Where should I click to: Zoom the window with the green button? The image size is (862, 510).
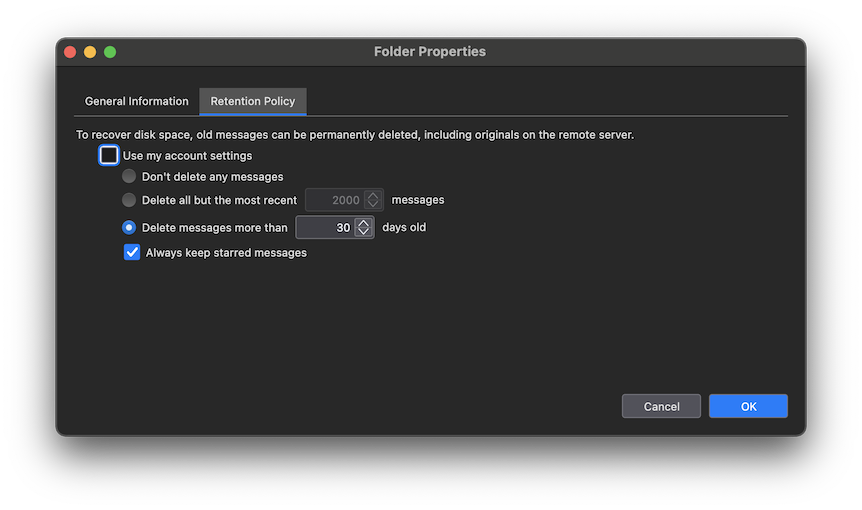point(110,52)
